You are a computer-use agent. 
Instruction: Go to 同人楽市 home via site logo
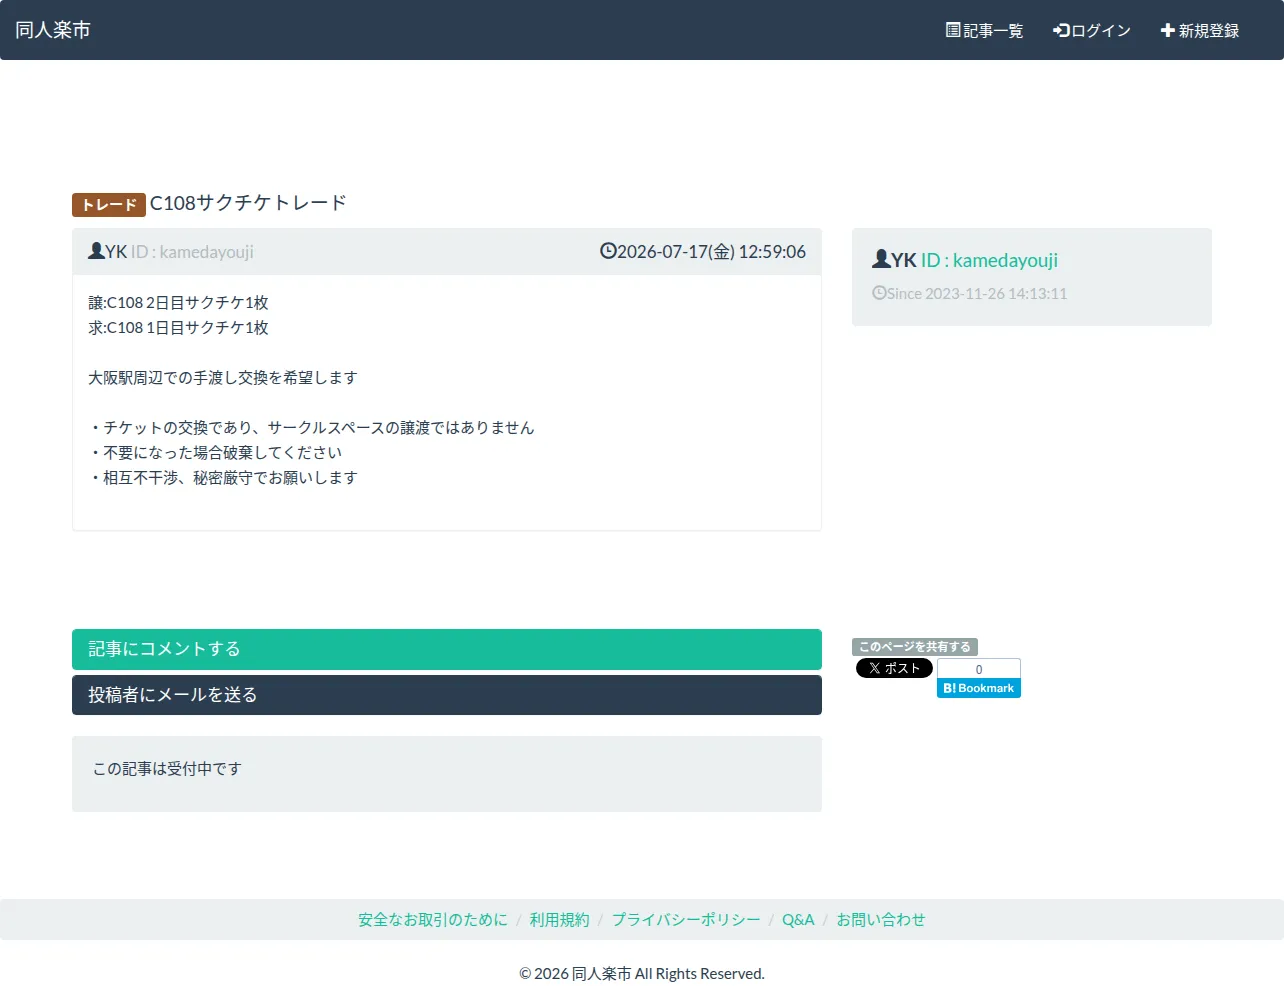tap(53, 30)
